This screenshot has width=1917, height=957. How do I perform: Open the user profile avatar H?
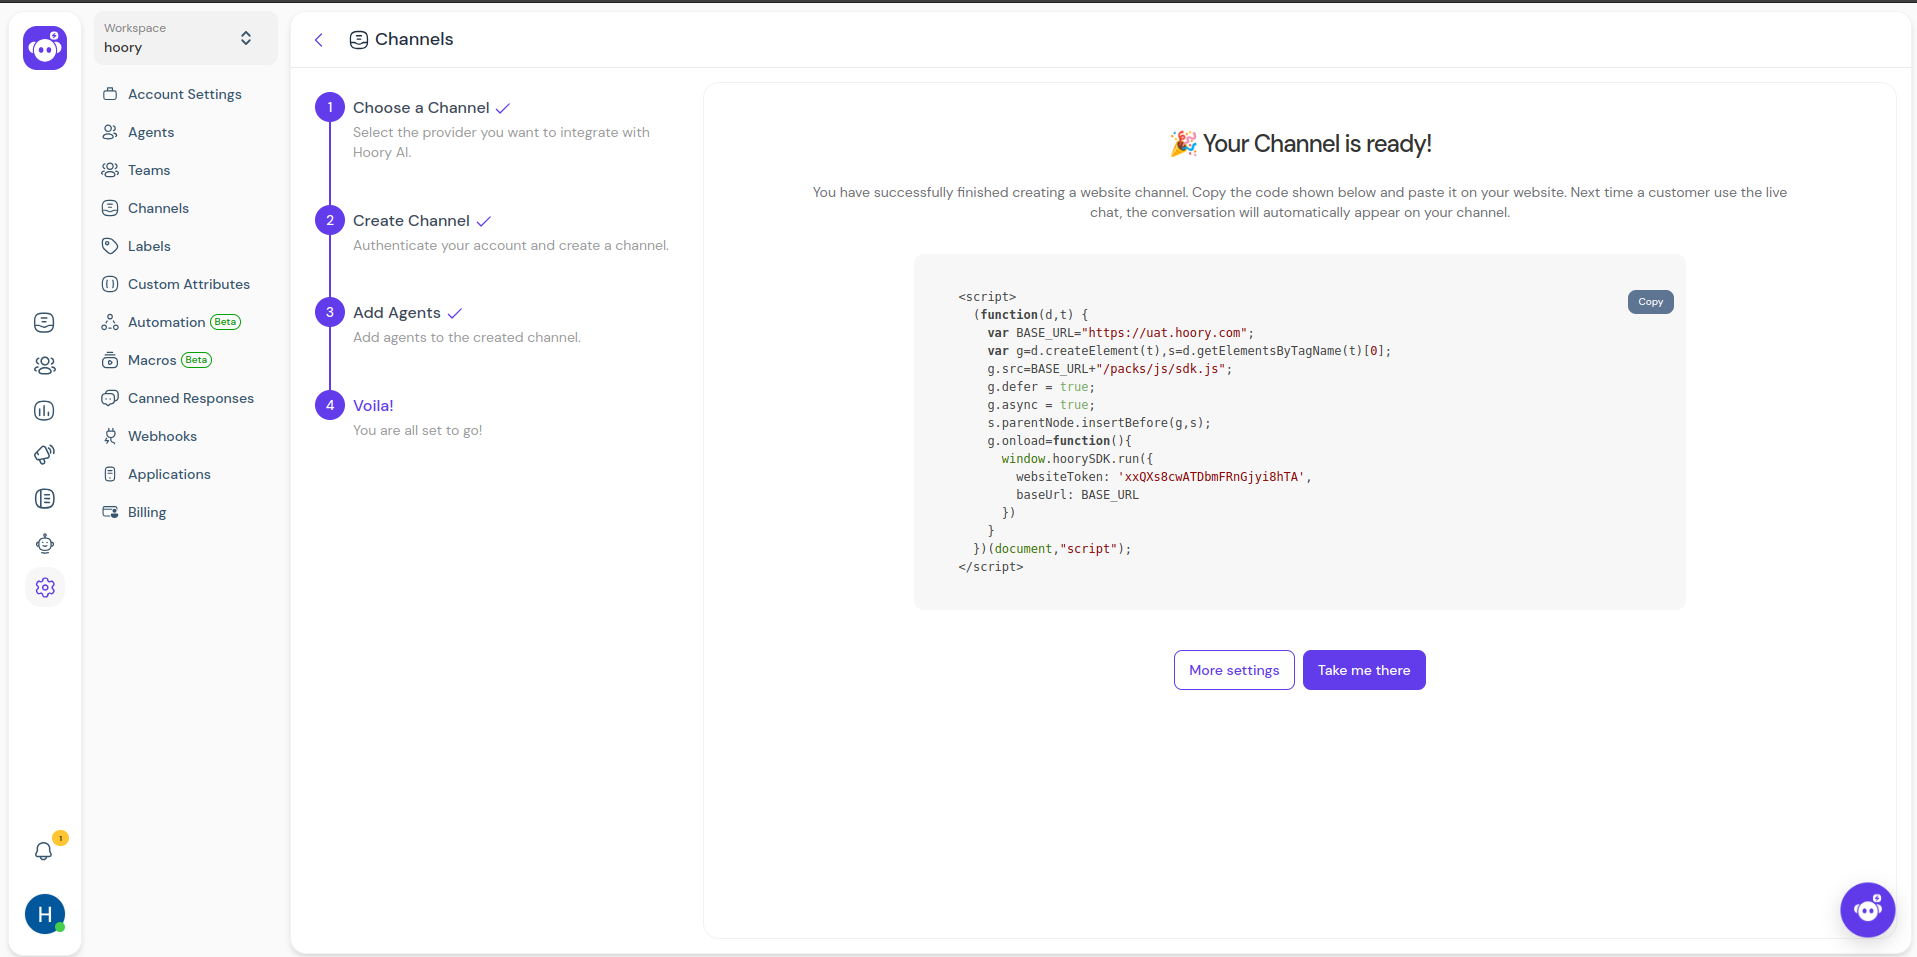[x=45, y=914]
